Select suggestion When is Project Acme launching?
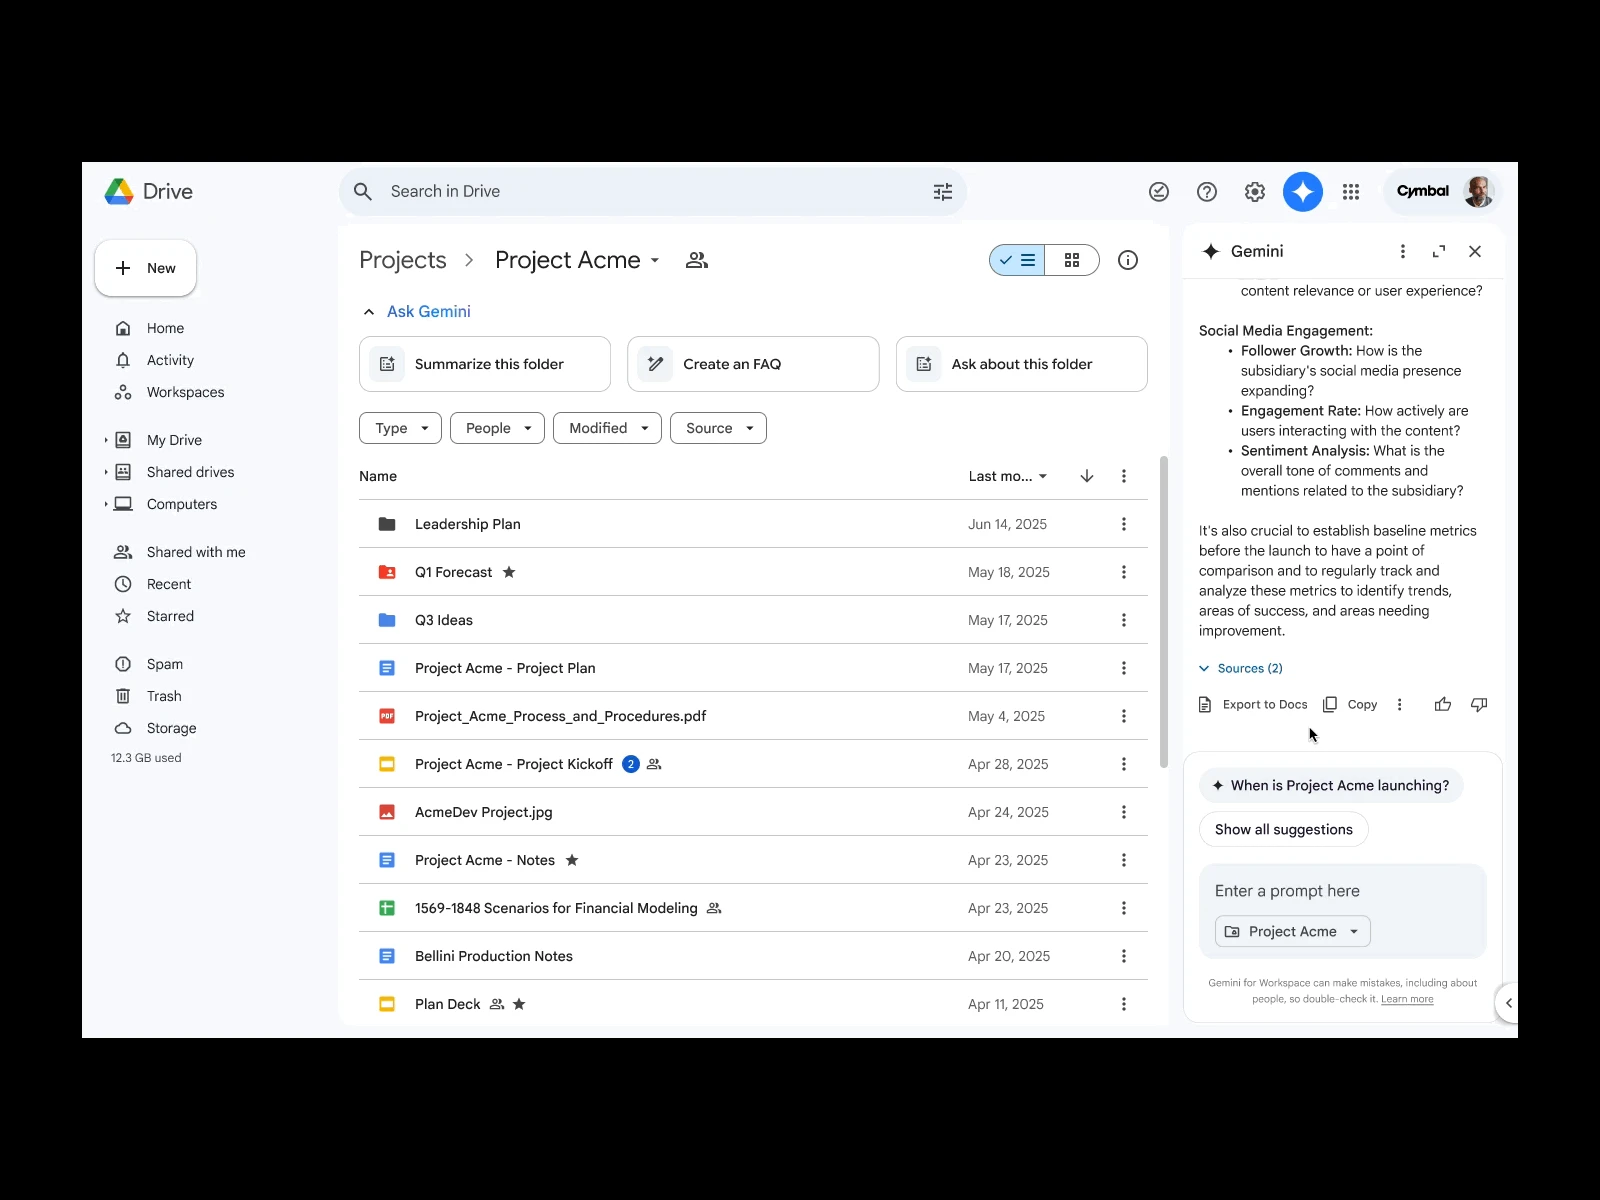The image size is (1600, 1200). pyautogui.click(x=1331, y=785)
